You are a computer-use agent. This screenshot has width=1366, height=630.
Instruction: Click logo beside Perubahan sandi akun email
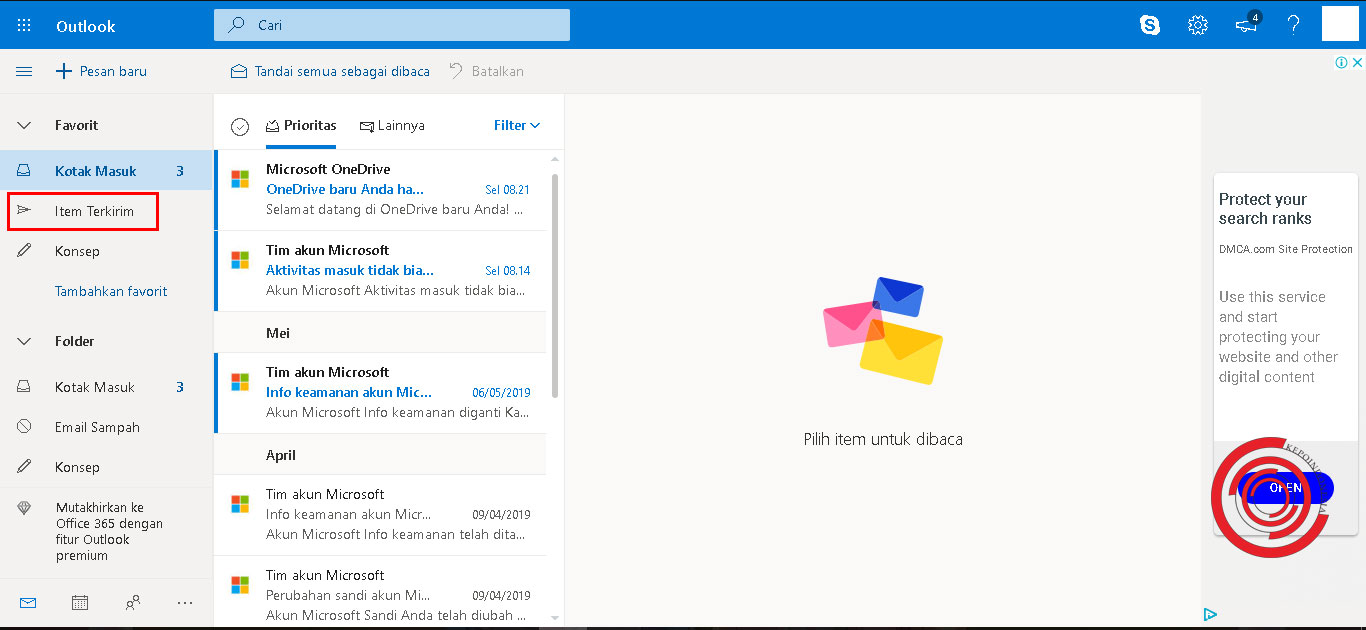click(240, 585)
